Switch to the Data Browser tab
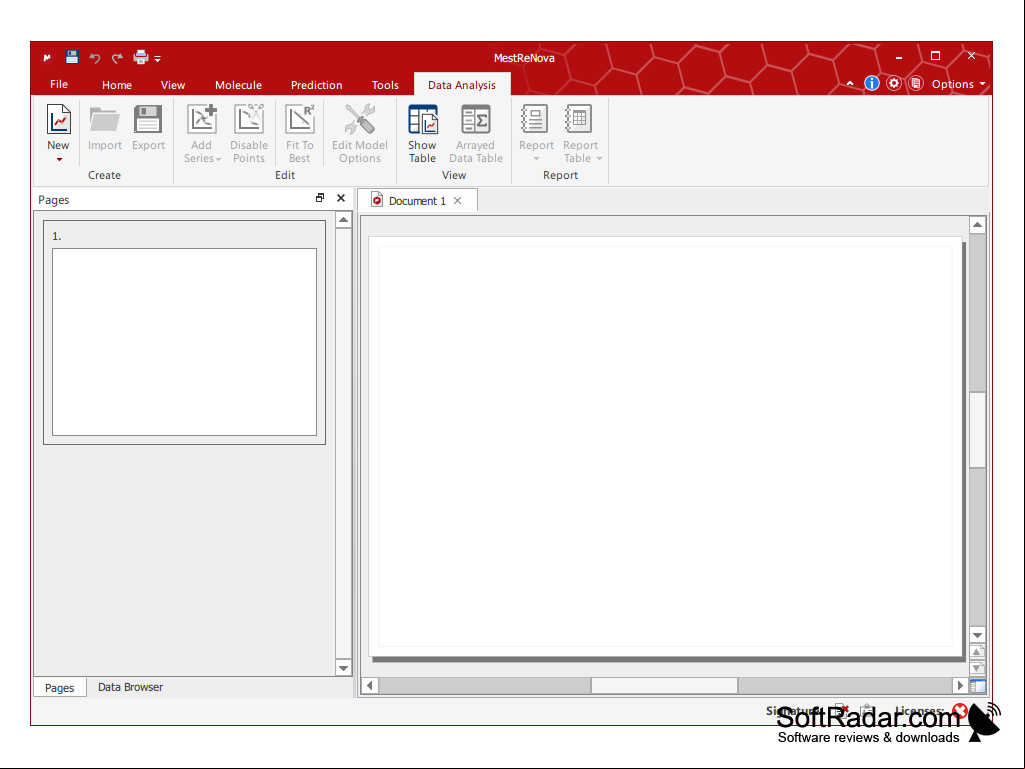The image size is (1025, 769). (130, 687)
